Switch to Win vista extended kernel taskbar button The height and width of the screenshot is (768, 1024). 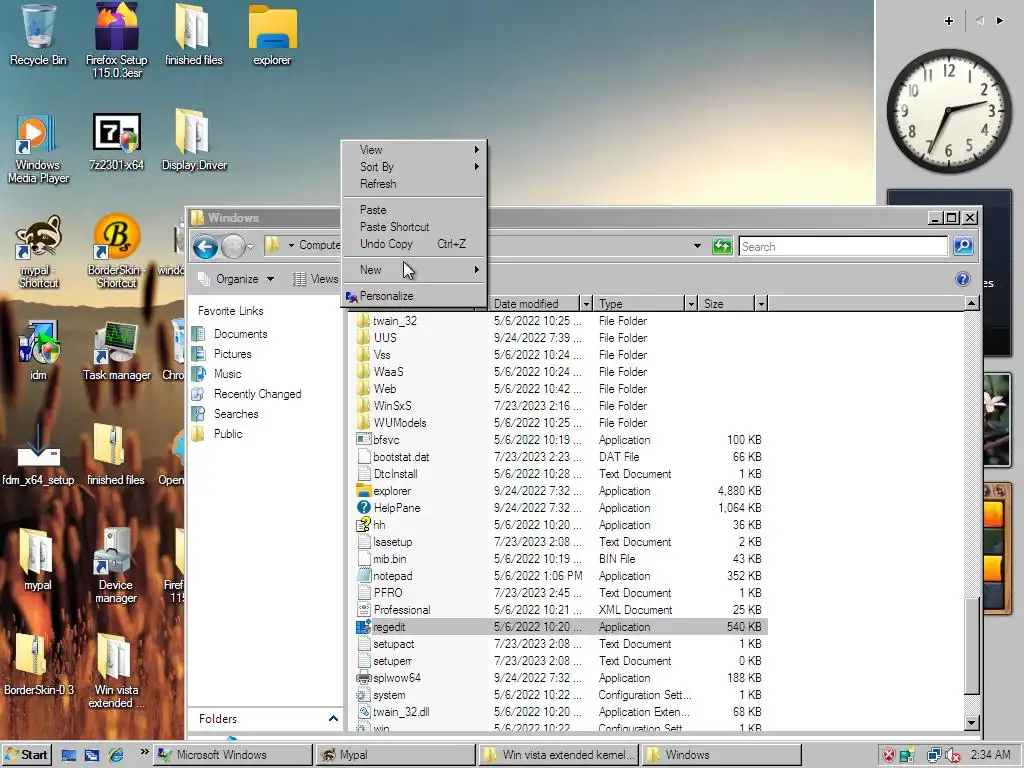pos(558,755)
